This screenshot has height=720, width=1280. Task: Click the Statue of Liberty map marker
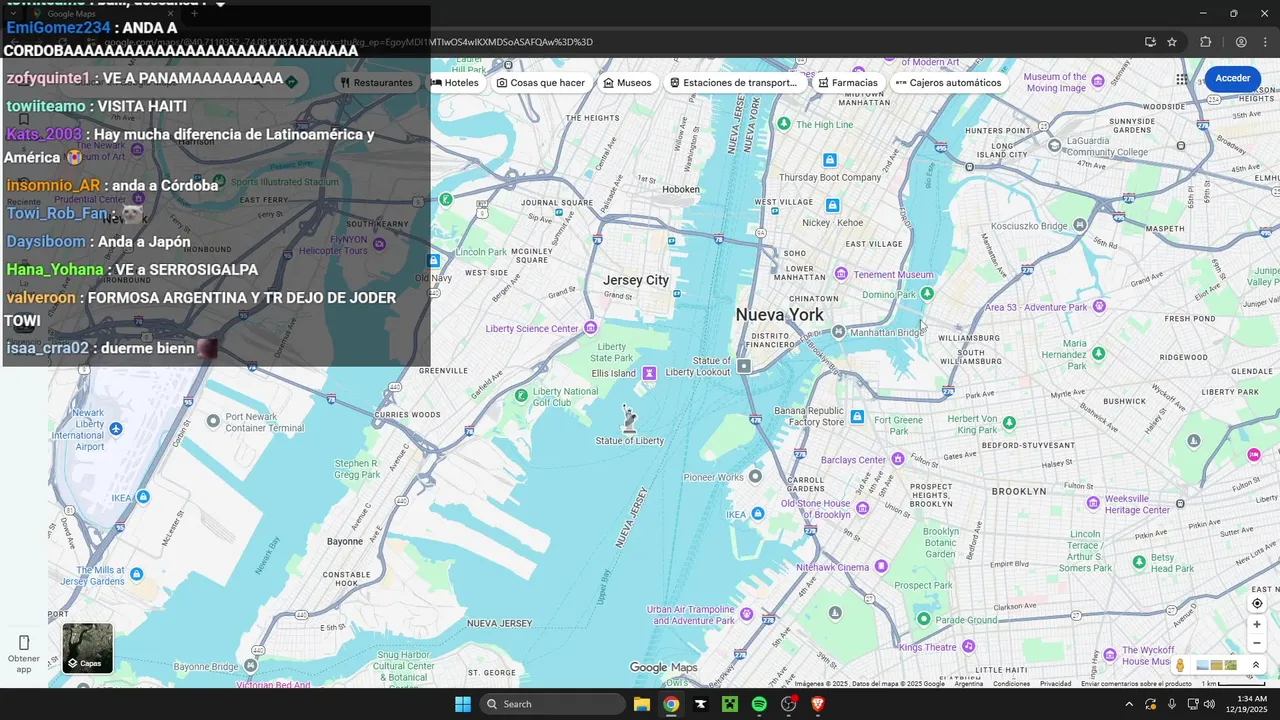pyautogui.click(x=630, y=417)
